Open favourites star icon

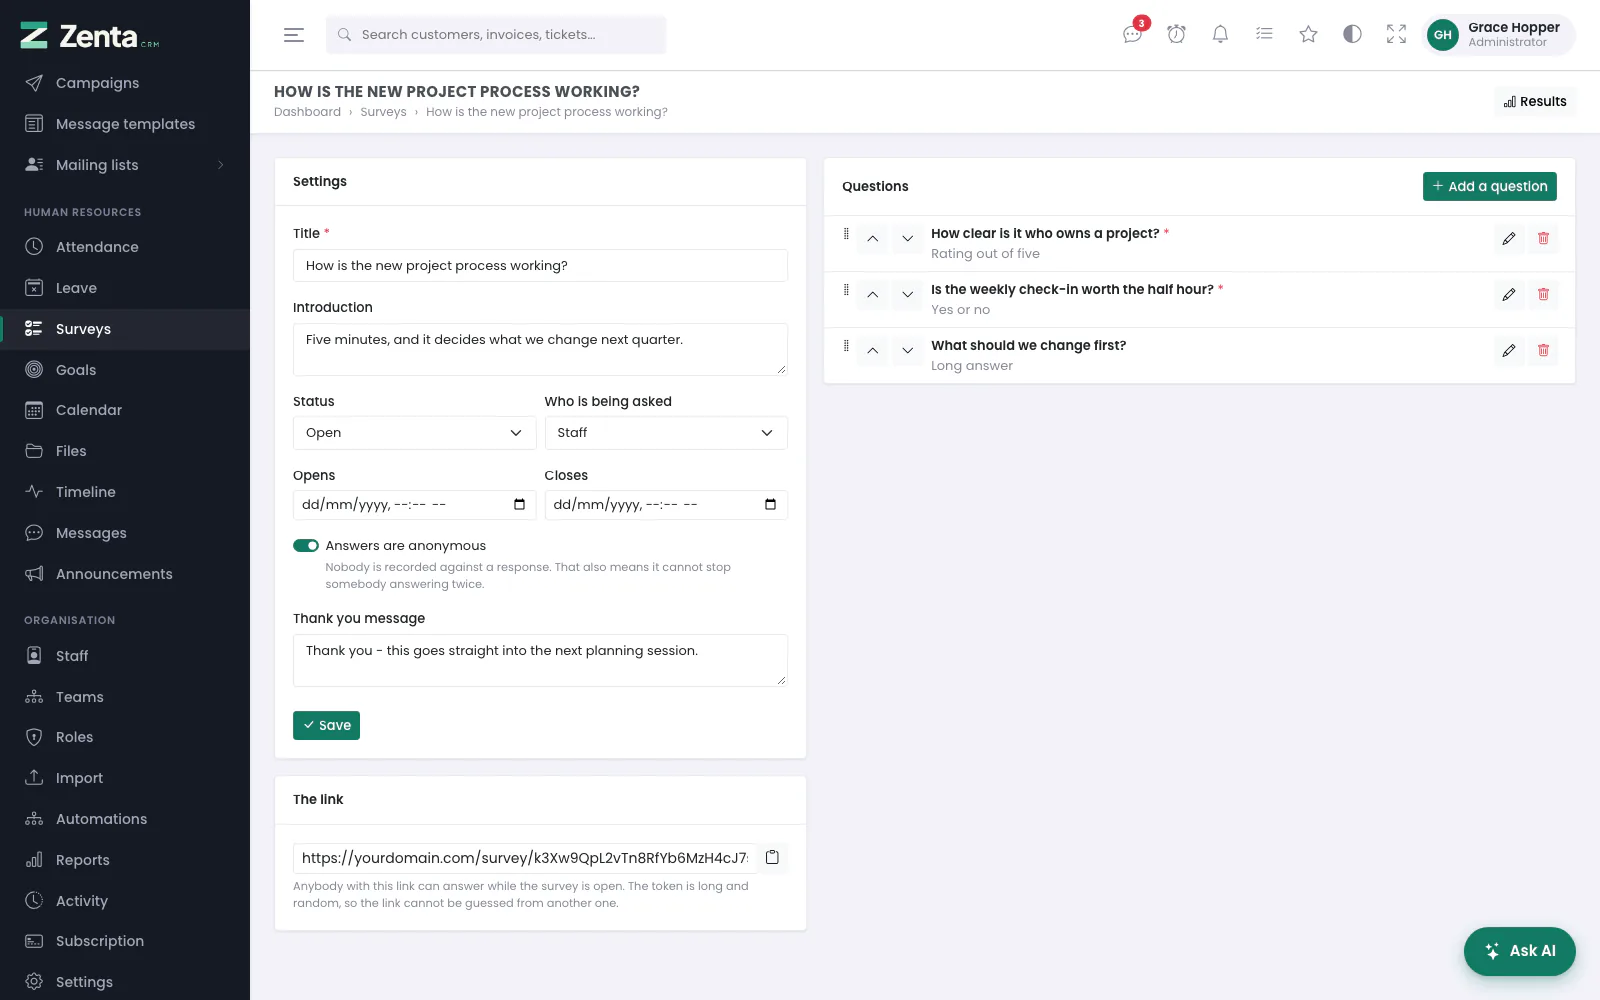point(1308,34)
